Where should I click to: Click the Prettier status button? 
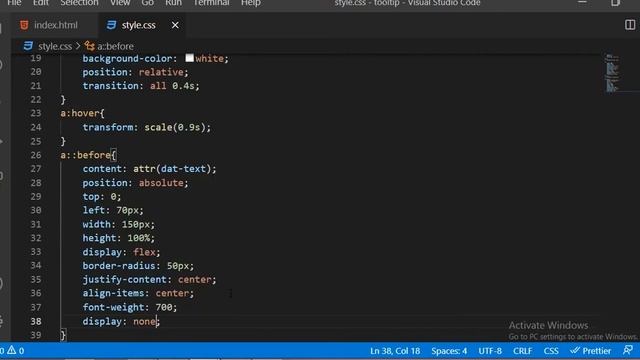tap(591, 351)
